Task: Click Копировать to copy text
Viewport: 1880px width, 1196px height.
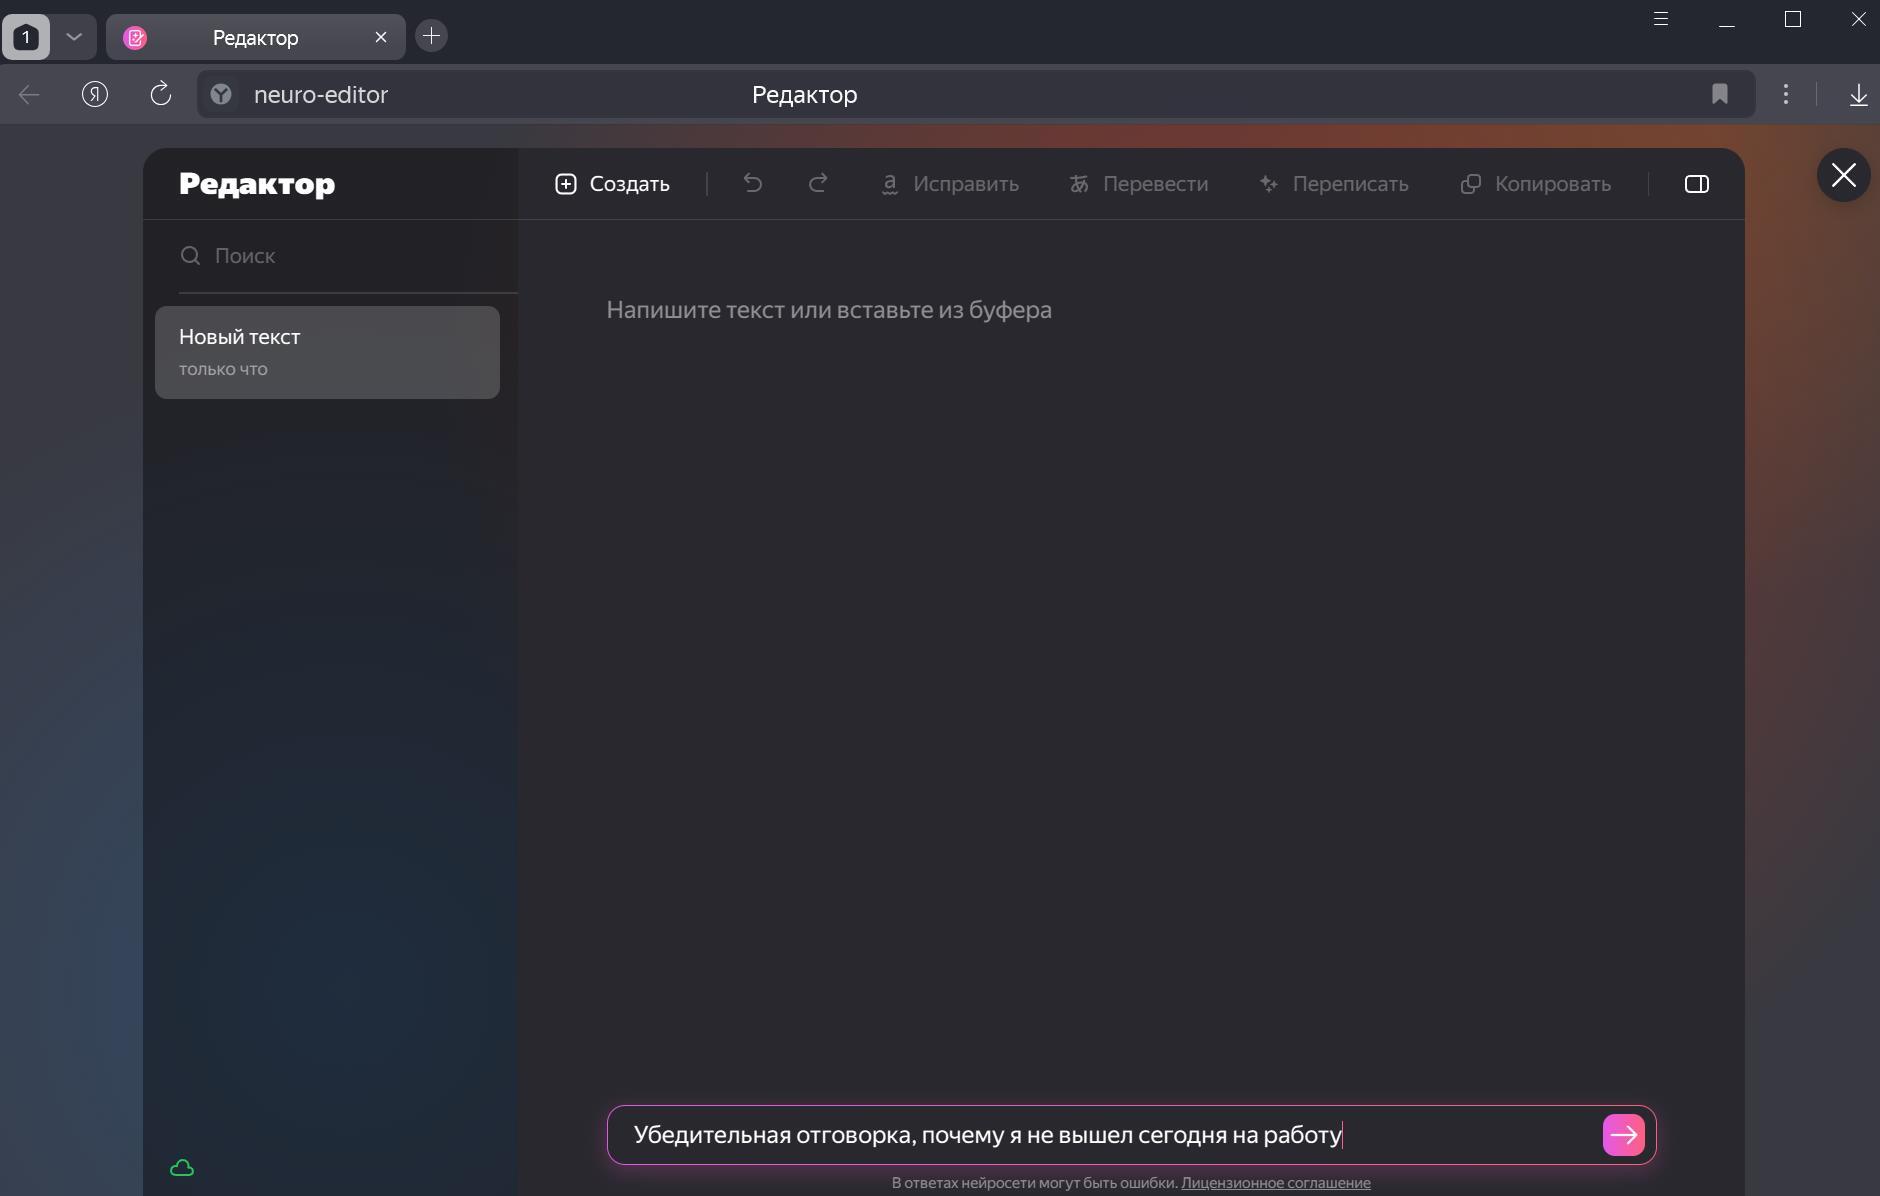Action: (x=1535, y=184)
